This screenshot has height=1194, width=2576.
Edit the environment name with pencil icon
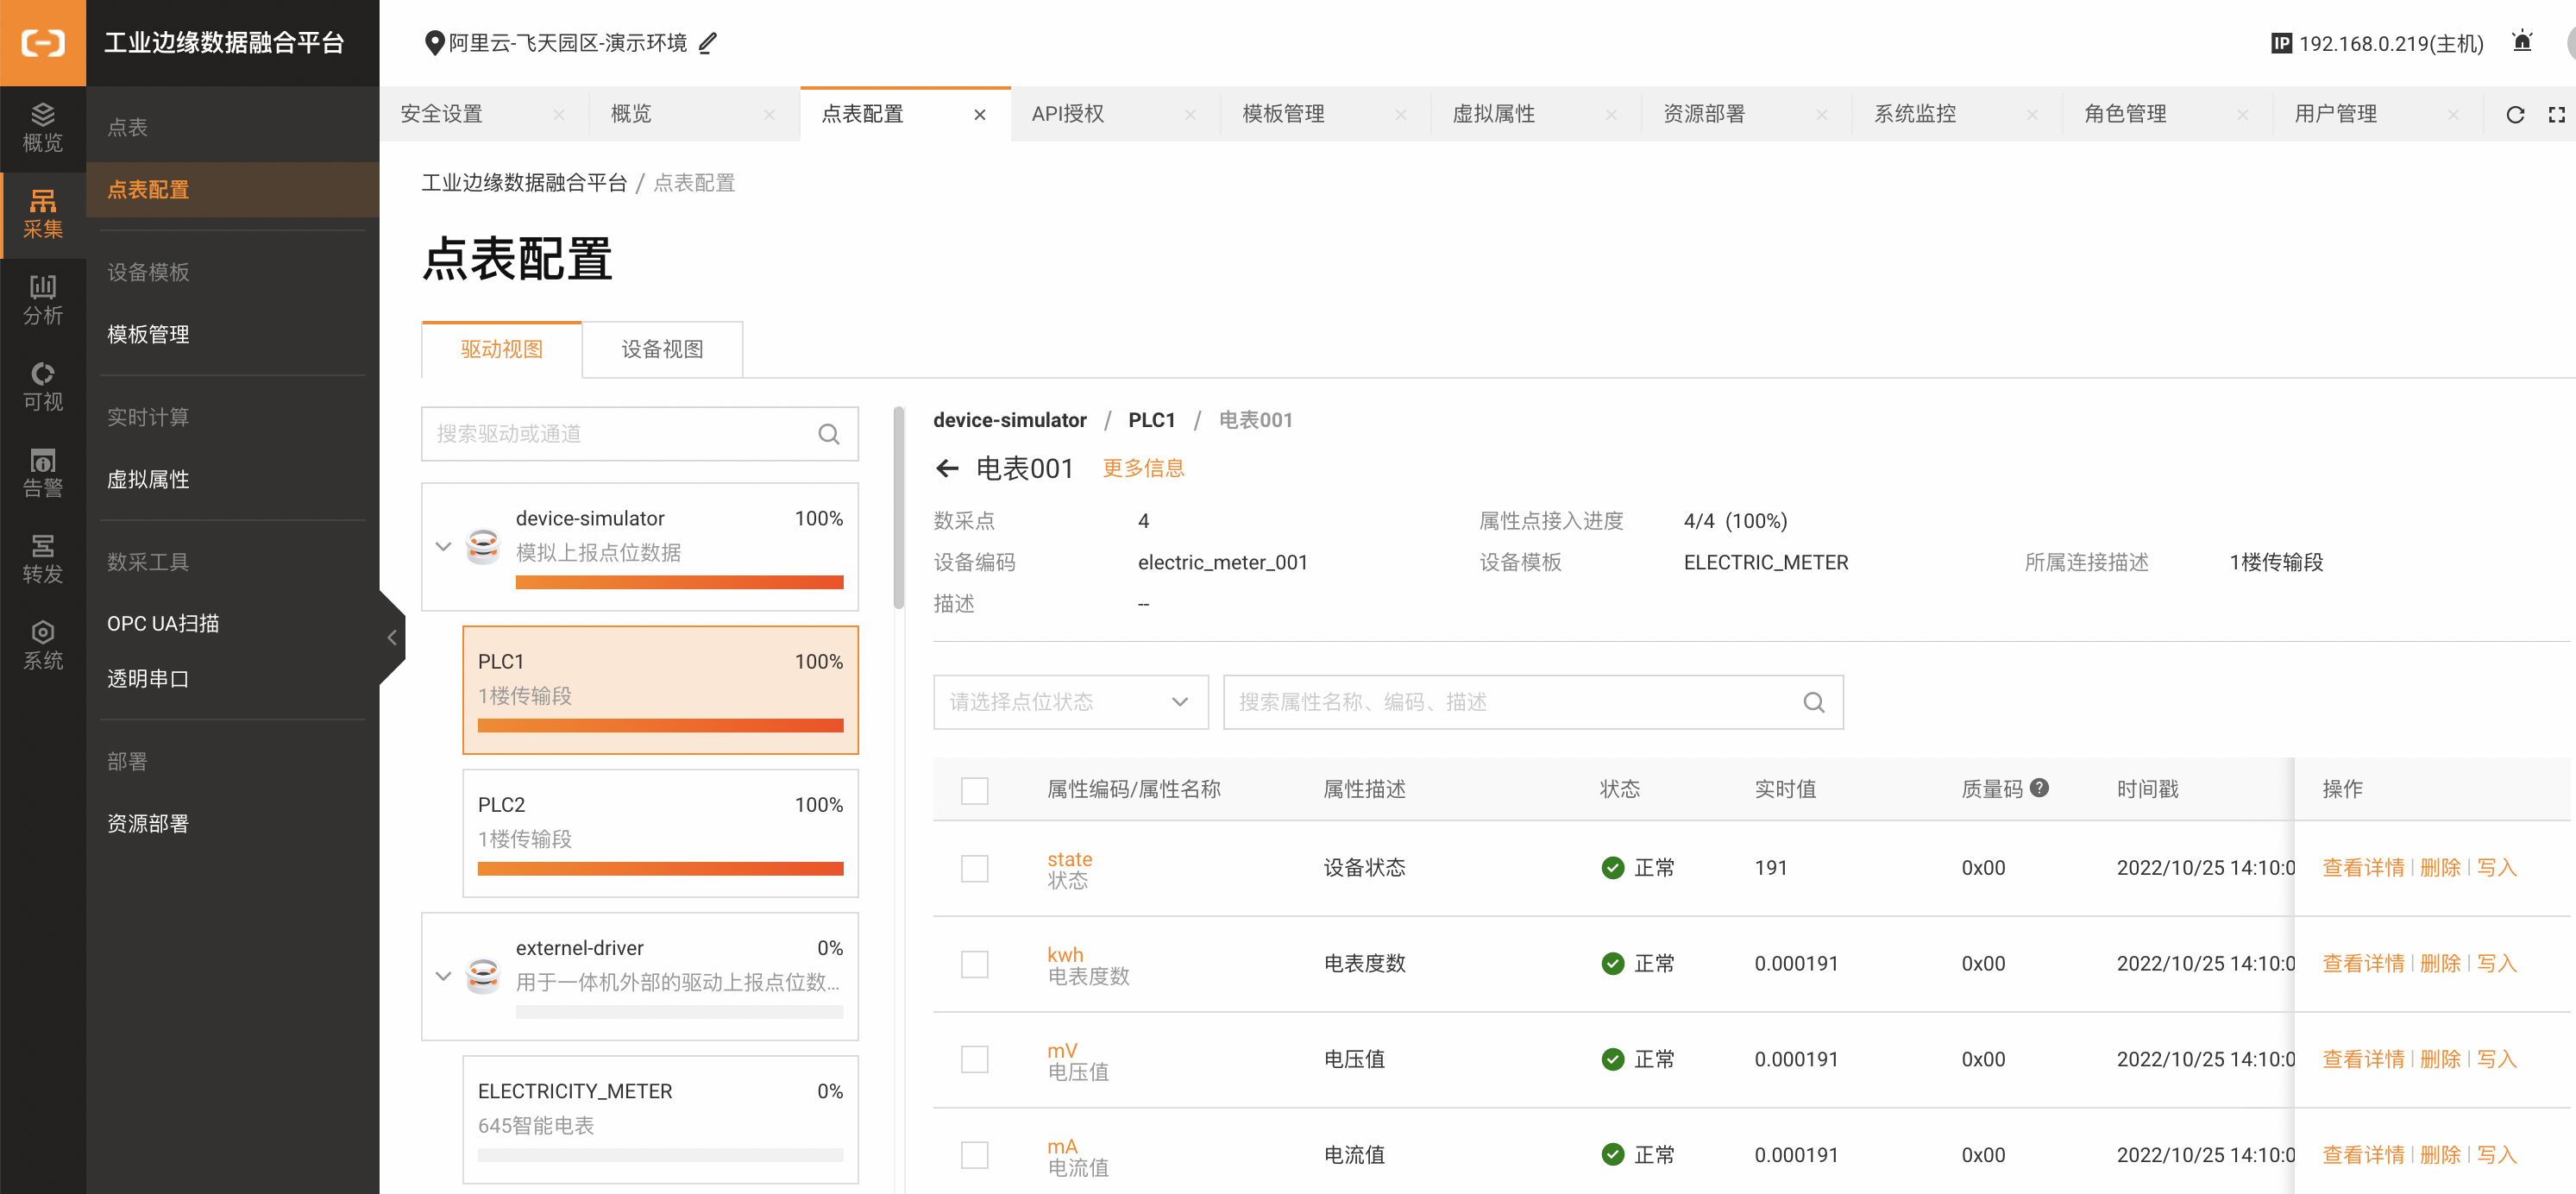pyautogui.click(x=707, y=43)
